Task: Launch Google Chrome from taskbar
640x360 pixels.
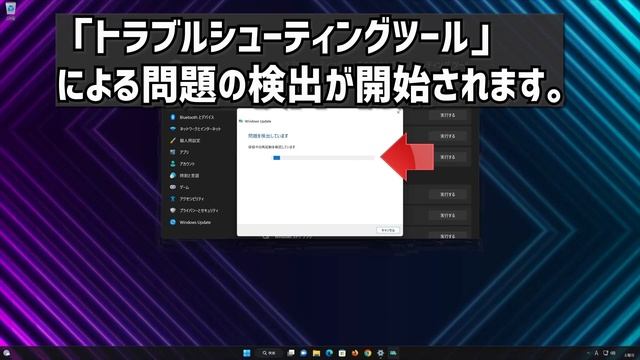Action: point(368,353)
